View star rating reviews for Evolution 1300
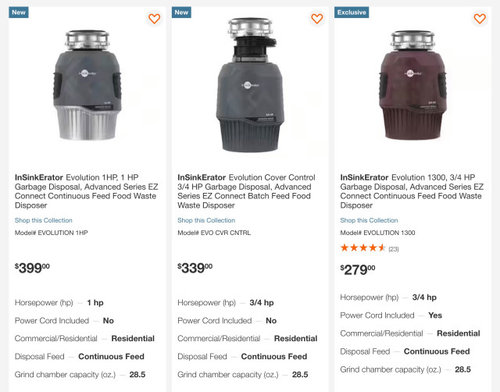The image size is (500, 392). pyautogui.click(x=363, y=248)
